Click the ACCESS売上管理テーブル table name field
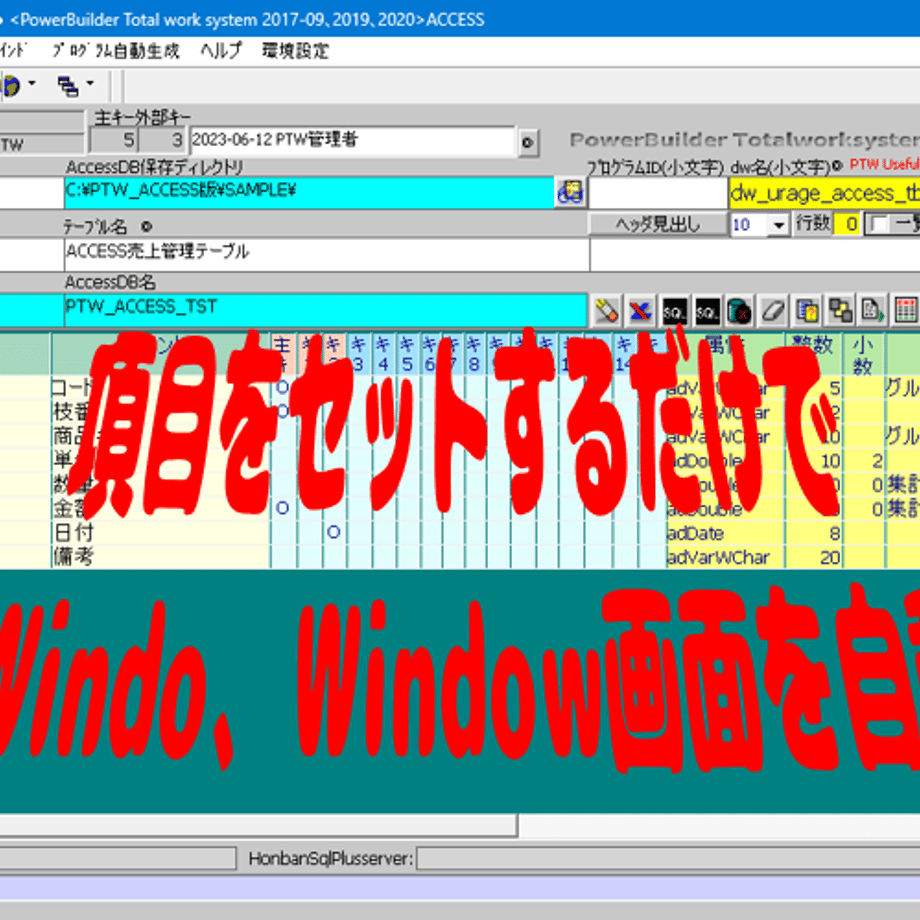Screen dimensions: 920x920 (327, 254)
